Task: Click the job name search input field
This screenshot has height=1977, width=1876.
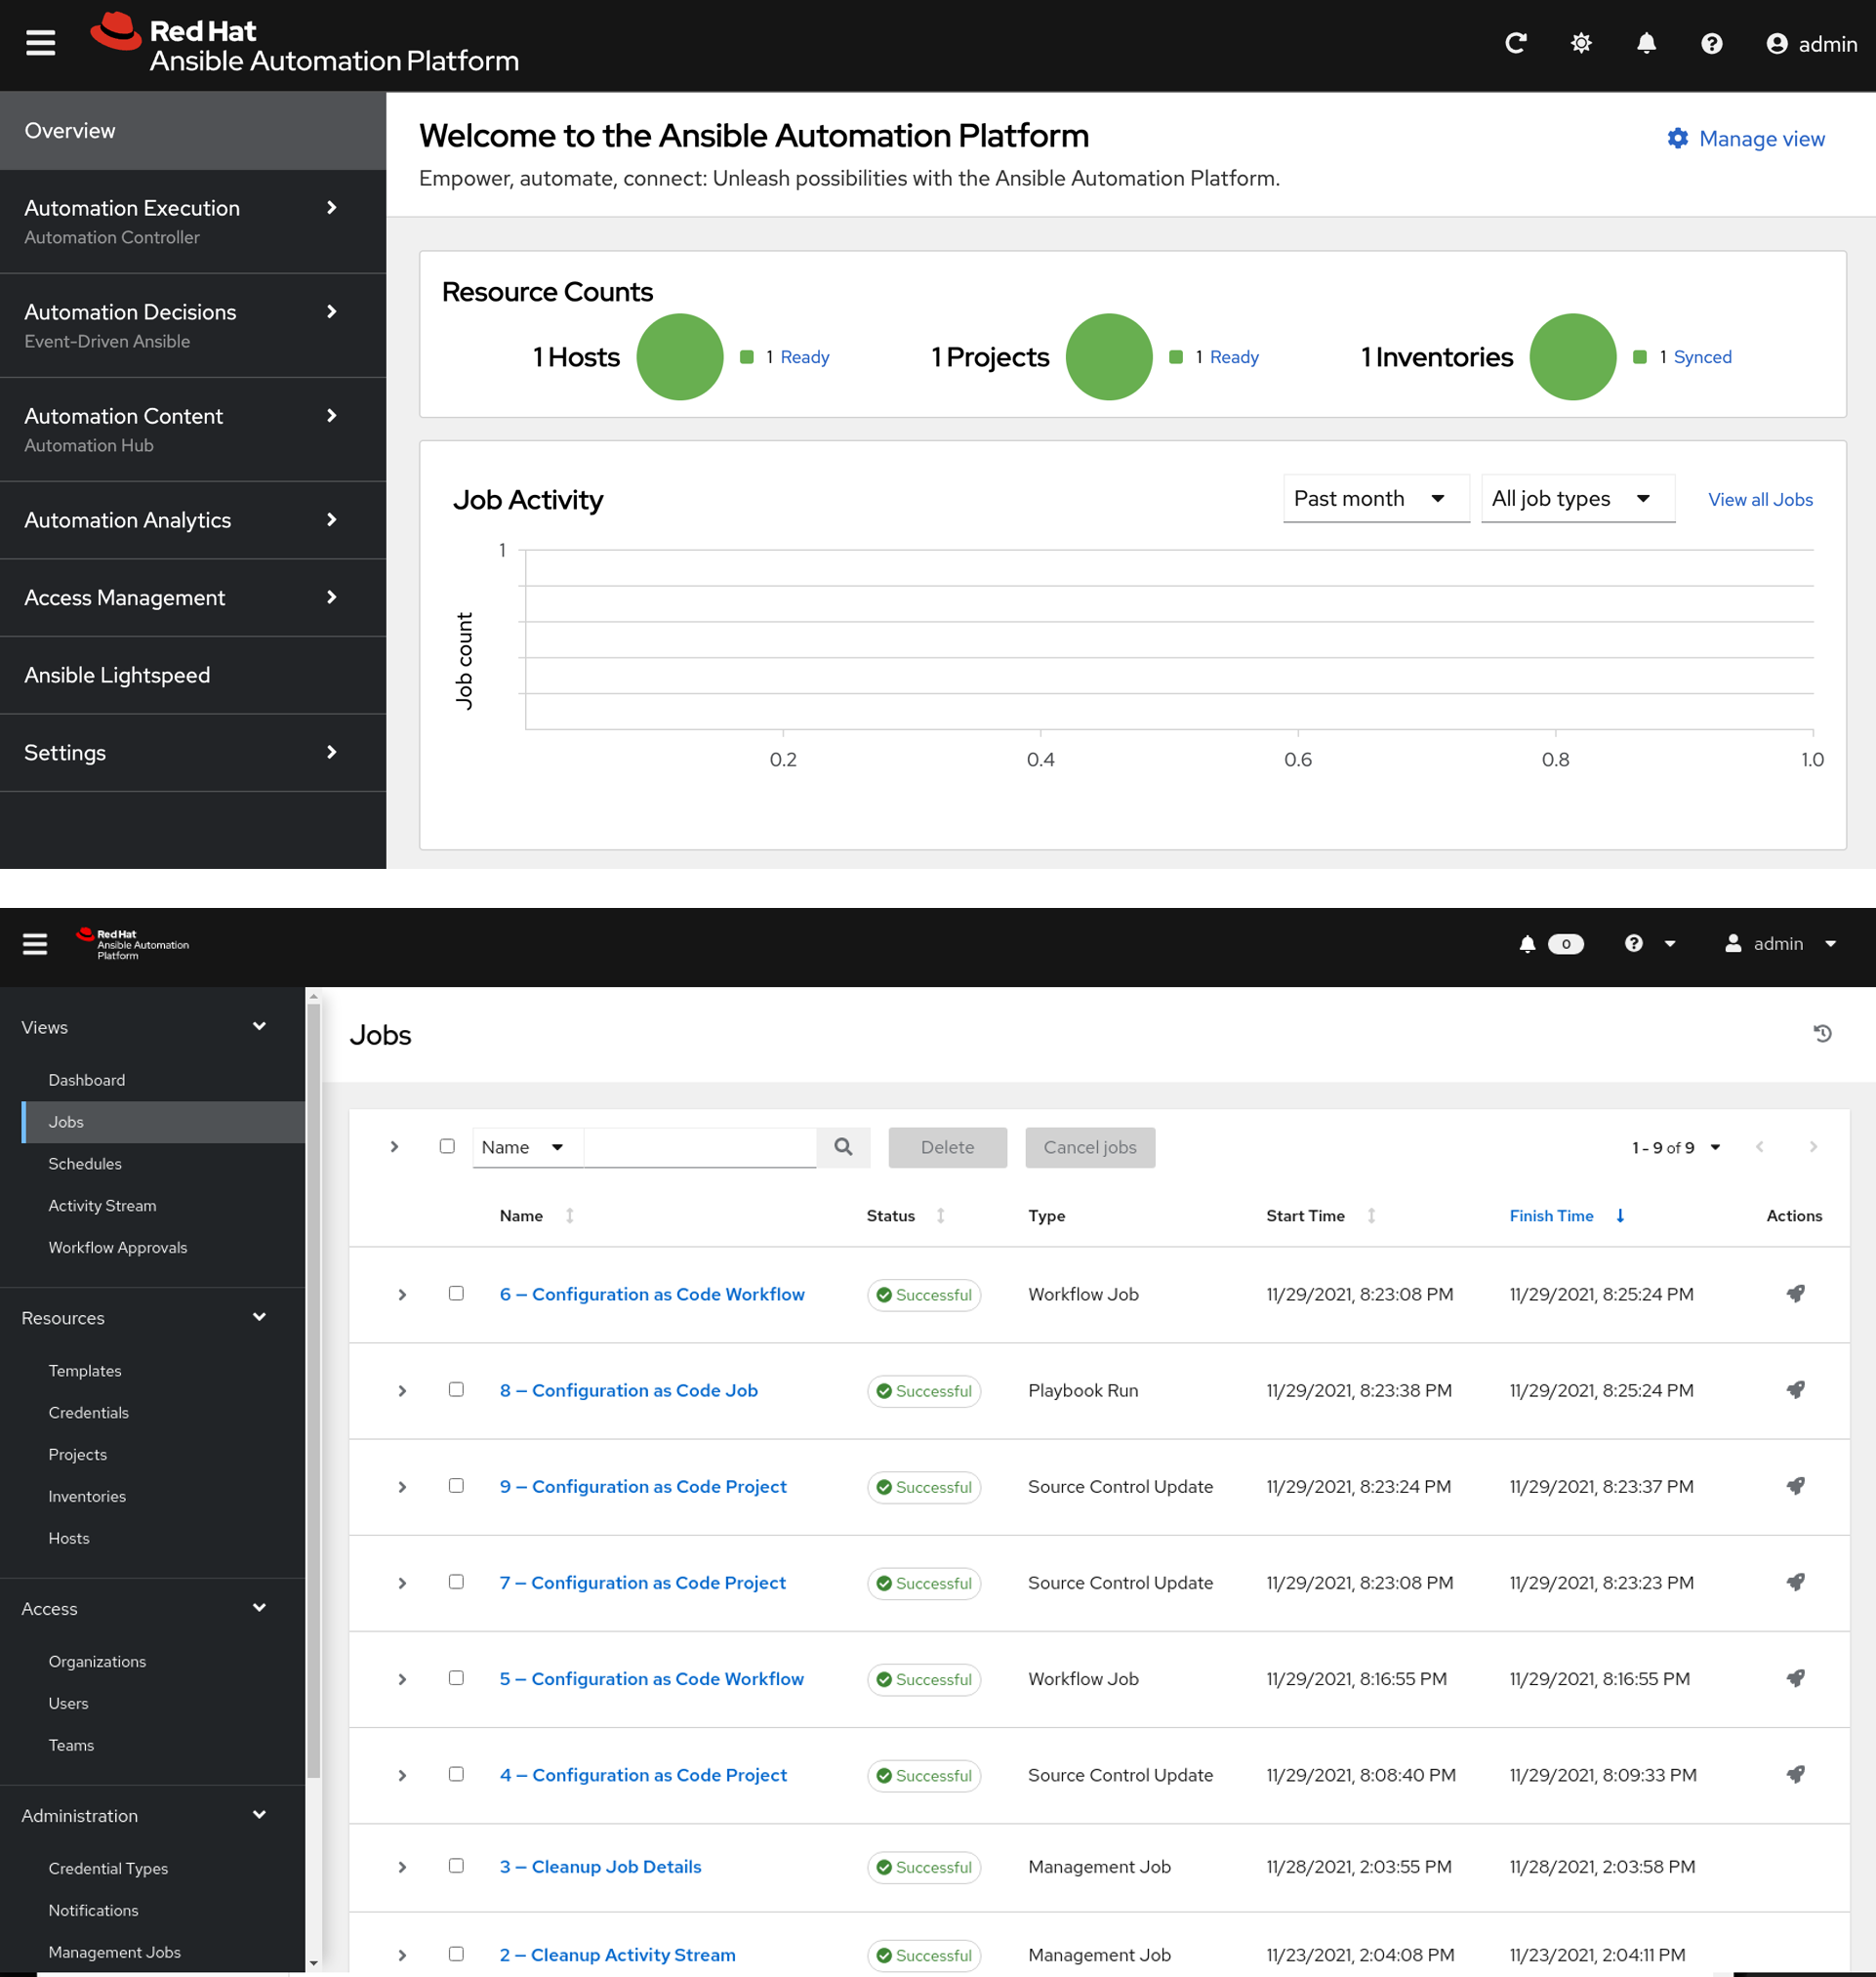Action: 700,1147
